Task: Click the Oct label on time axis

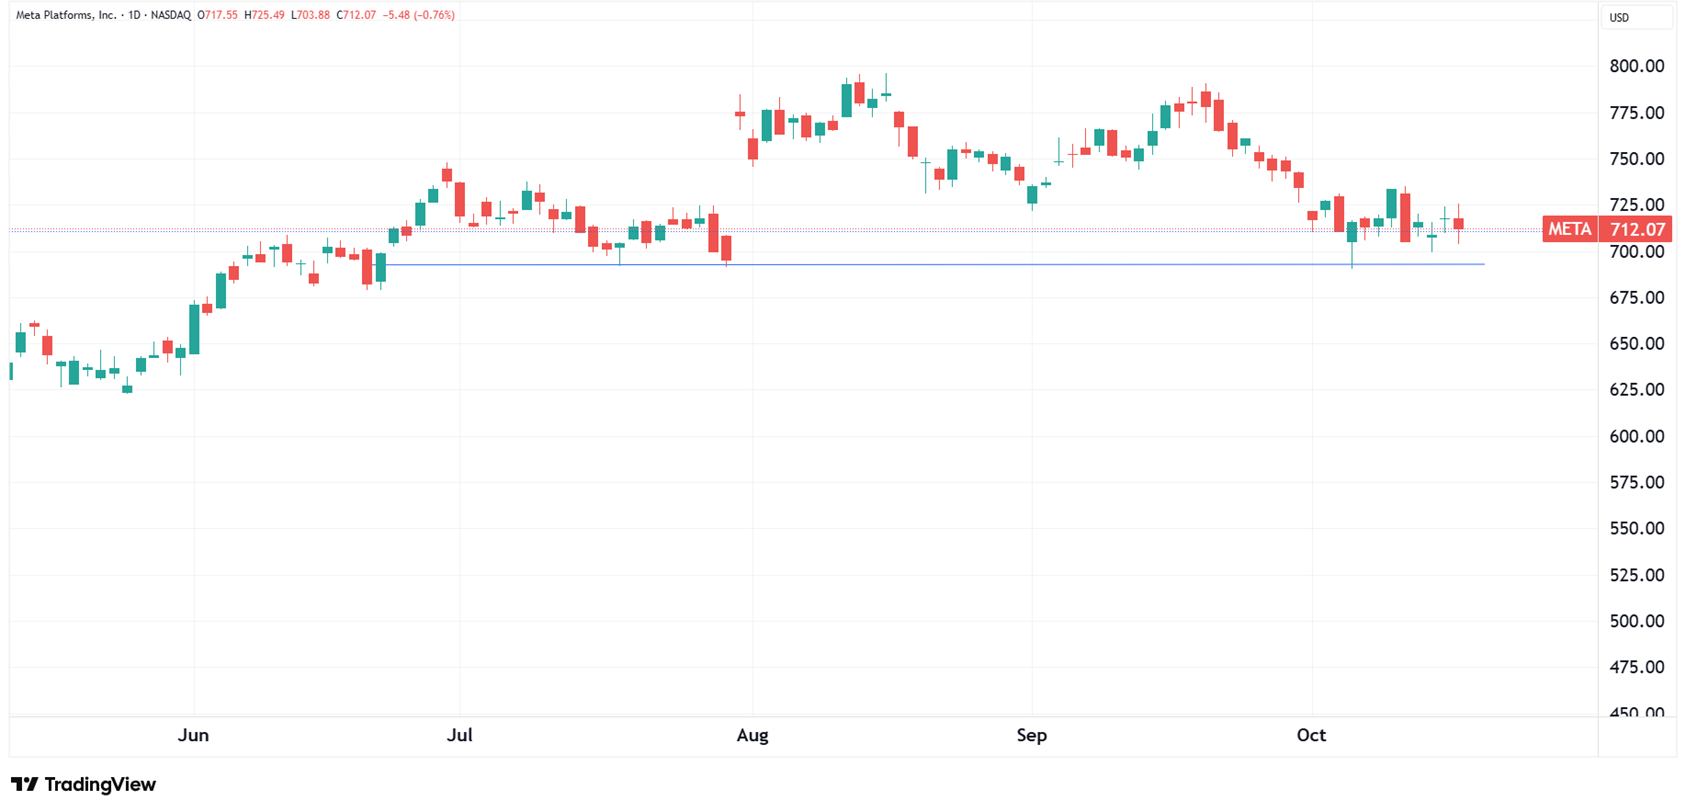Action: [x=1311, y=735]
